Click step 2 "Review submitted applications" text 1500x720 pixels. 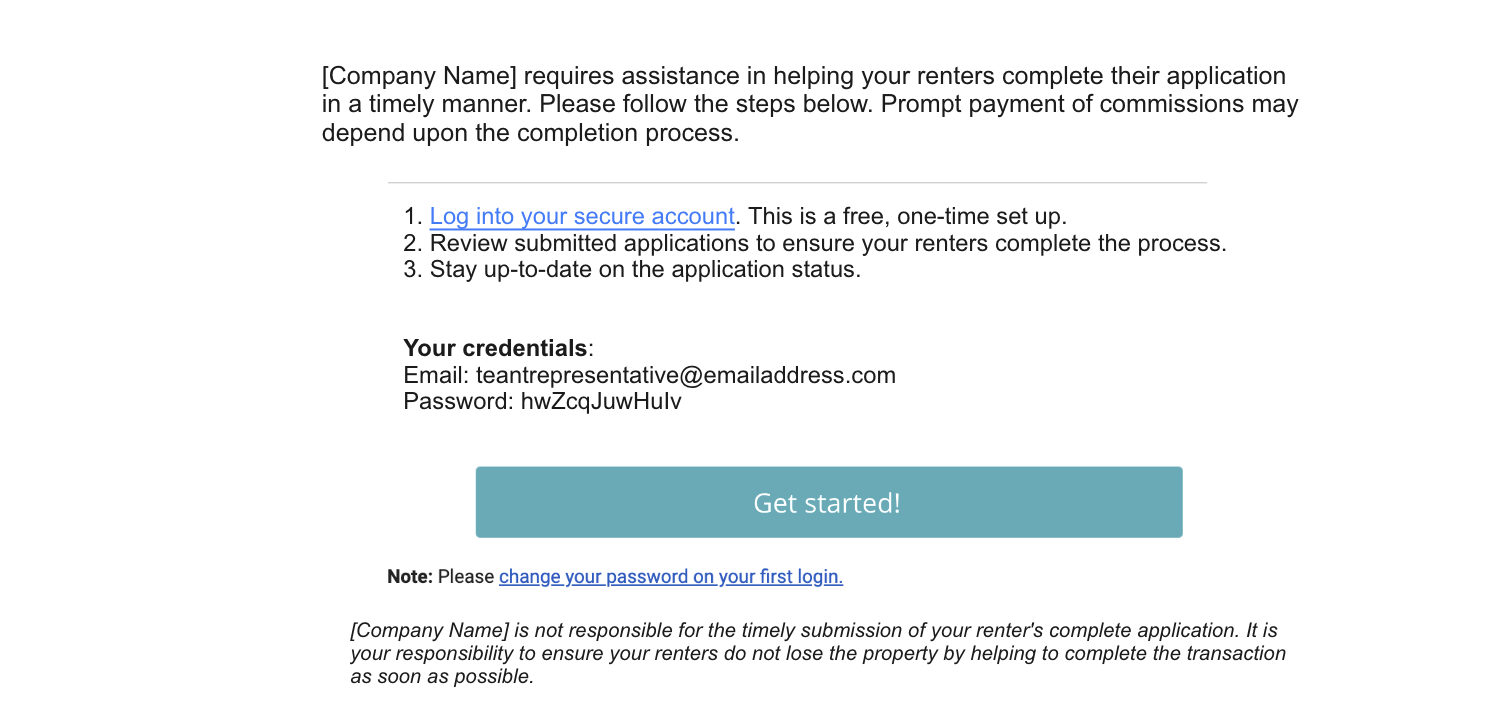827,243
